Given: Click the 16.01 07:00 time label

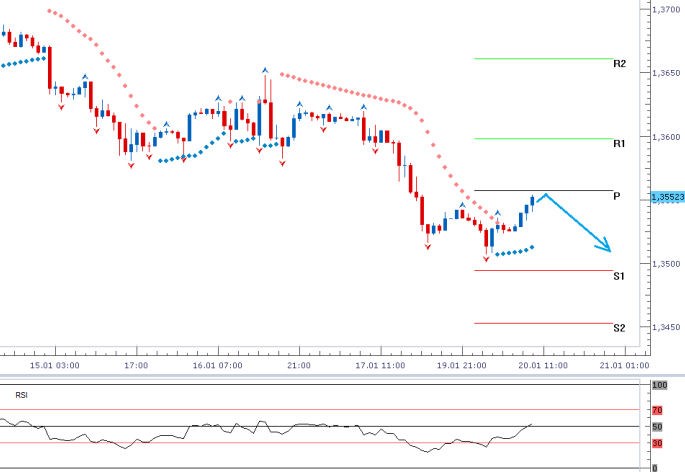Looking at the screenshot, I should (218, 365).
